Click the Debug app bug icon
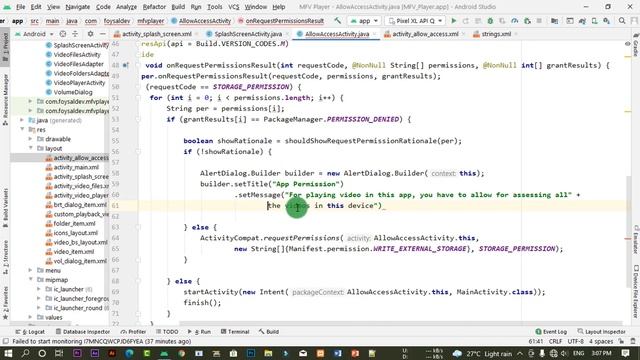 tap(490, 20)
